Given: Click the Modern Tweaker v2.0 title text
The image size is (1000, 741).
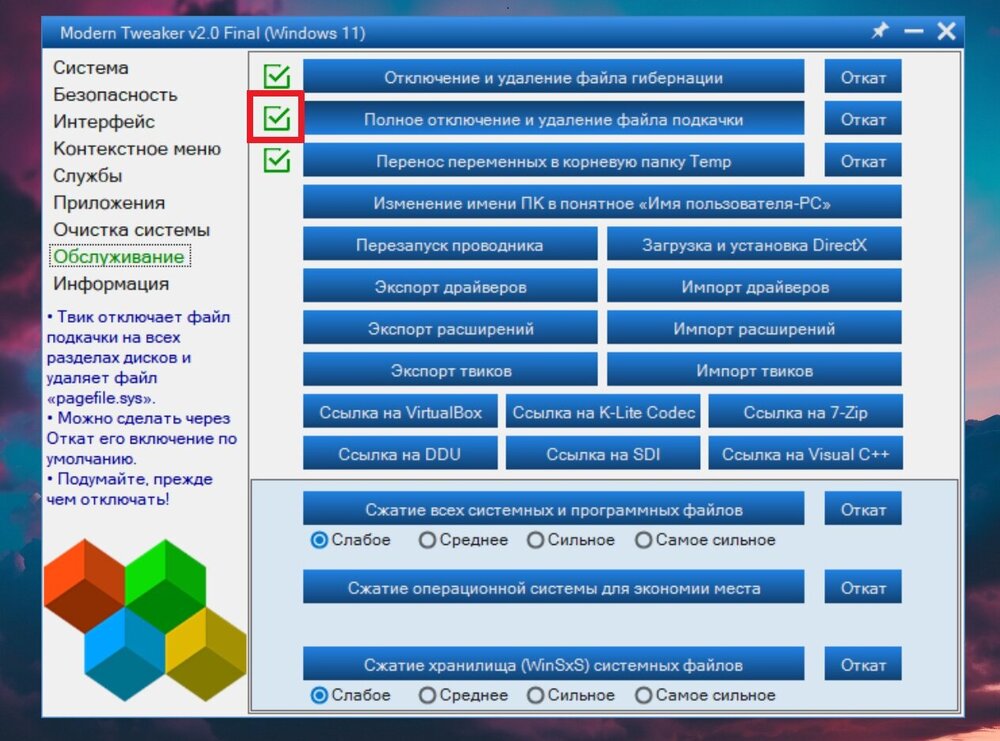Looking at the screenshot, I should [x=212, y=33].
